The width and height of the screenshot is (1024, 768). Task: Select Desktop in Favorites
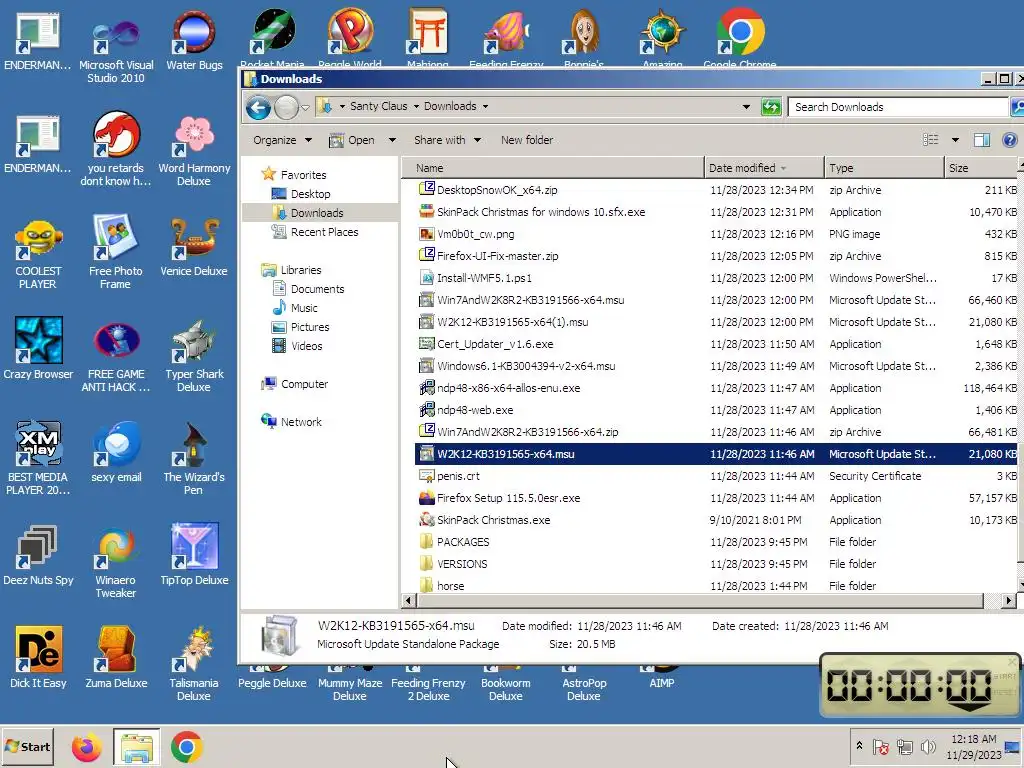(310, 194)
